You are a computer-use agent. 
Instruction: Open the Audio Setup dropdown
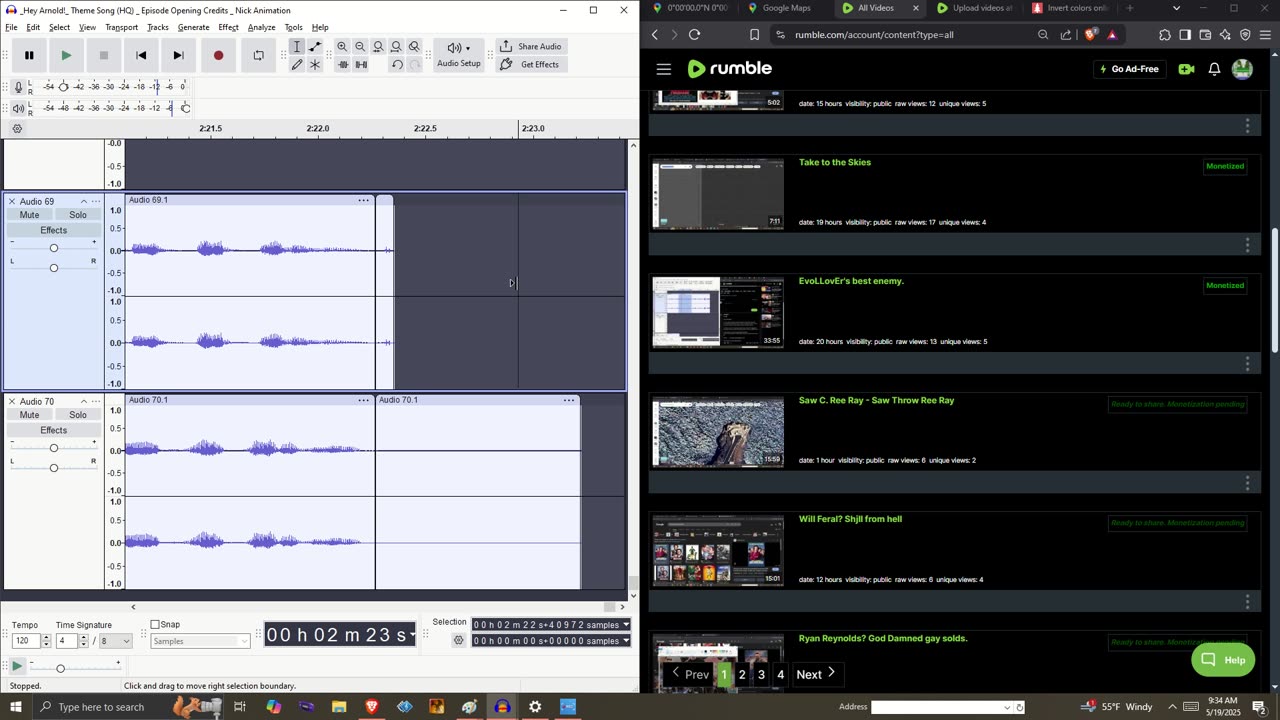click(x=459, y=55)
